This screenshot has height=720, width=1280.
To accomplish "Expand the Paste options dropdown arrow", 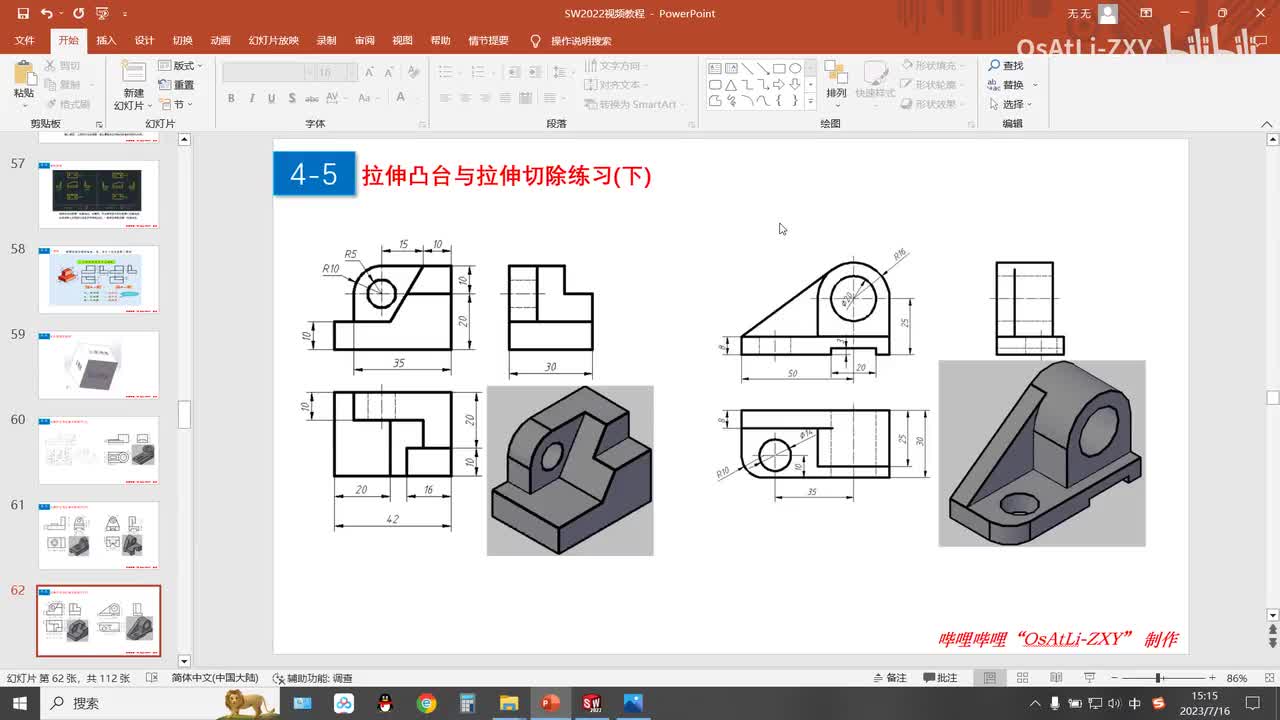I will [24, 105].
